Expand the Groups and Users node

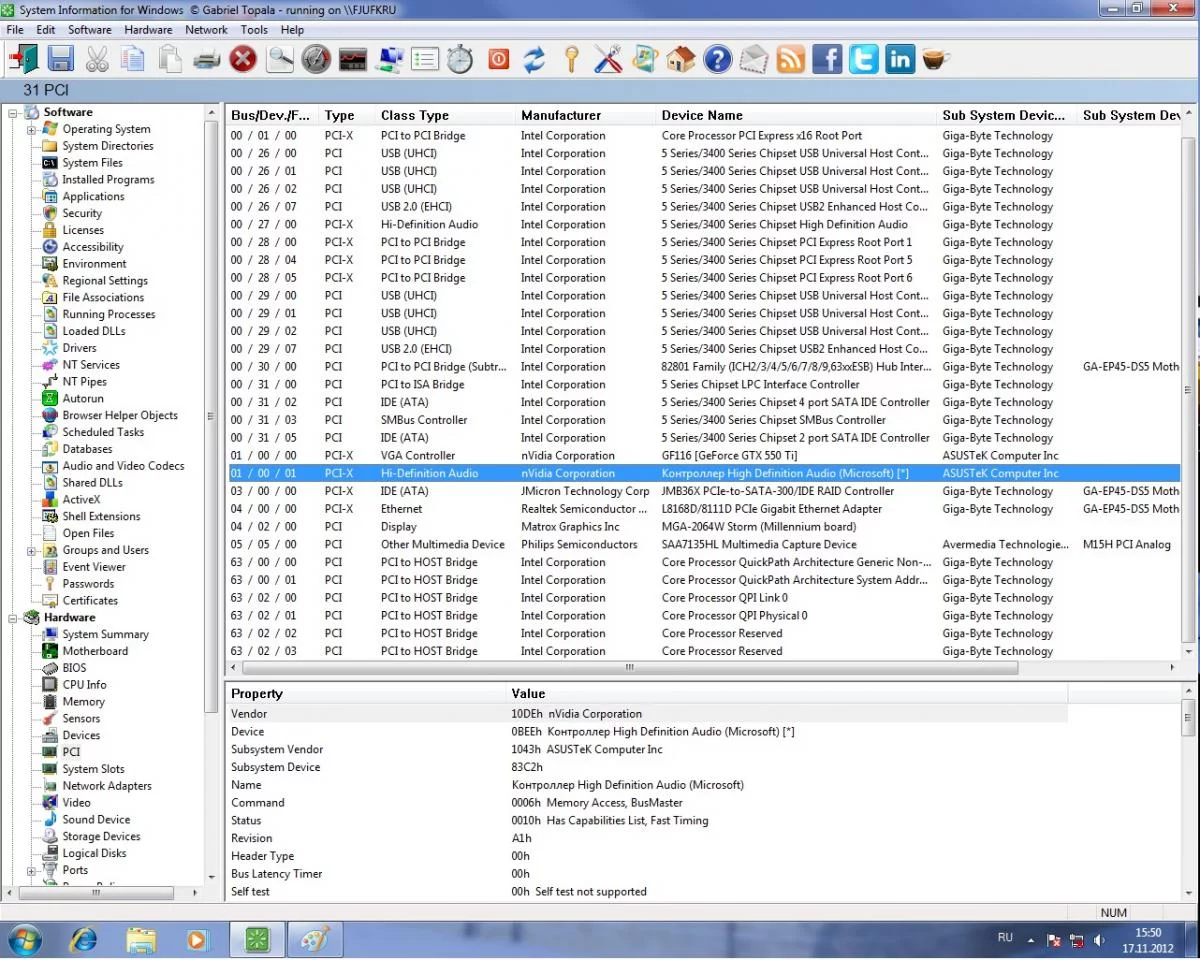[32, 550]
